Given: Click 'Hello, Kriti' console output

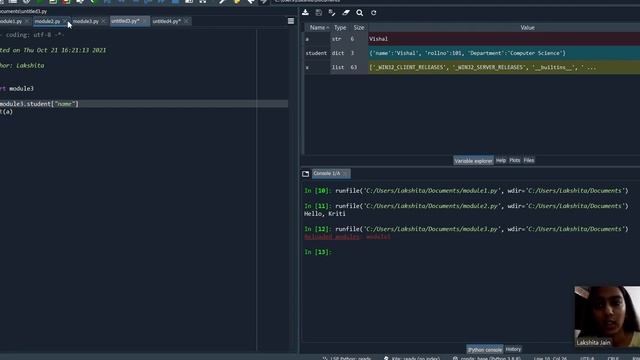Looking at the screenshot, I should (x=324, y=214).
